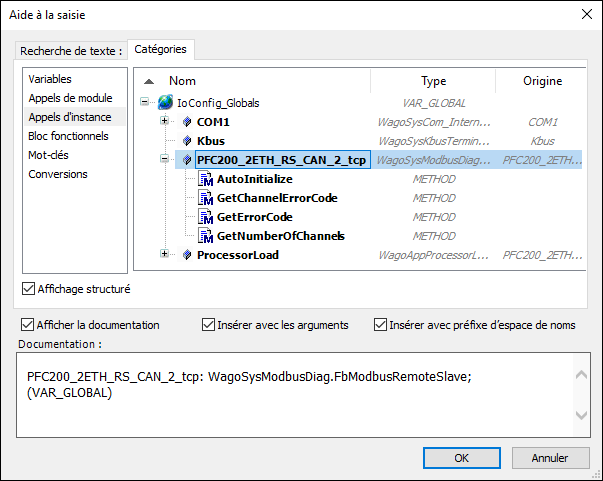Select the IoConfig_Globals row
Image resolution: width=603 pixels, height=481 pixels.
pos(218,103)
